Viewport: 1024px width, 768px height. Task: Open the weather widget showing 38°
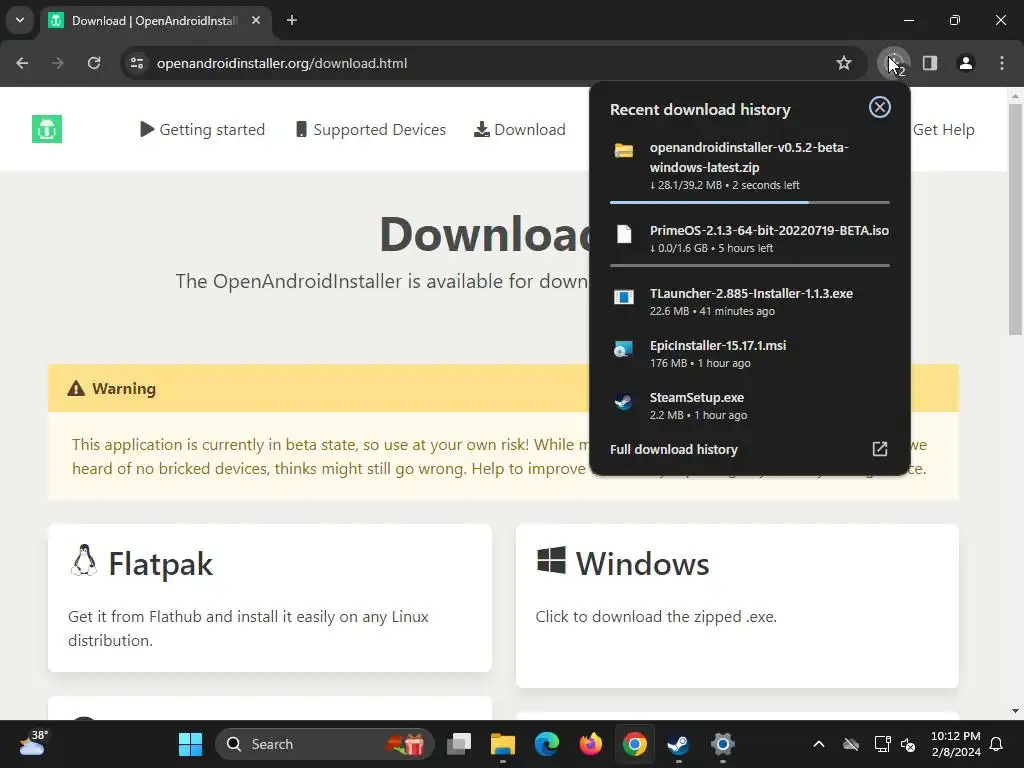33,744
